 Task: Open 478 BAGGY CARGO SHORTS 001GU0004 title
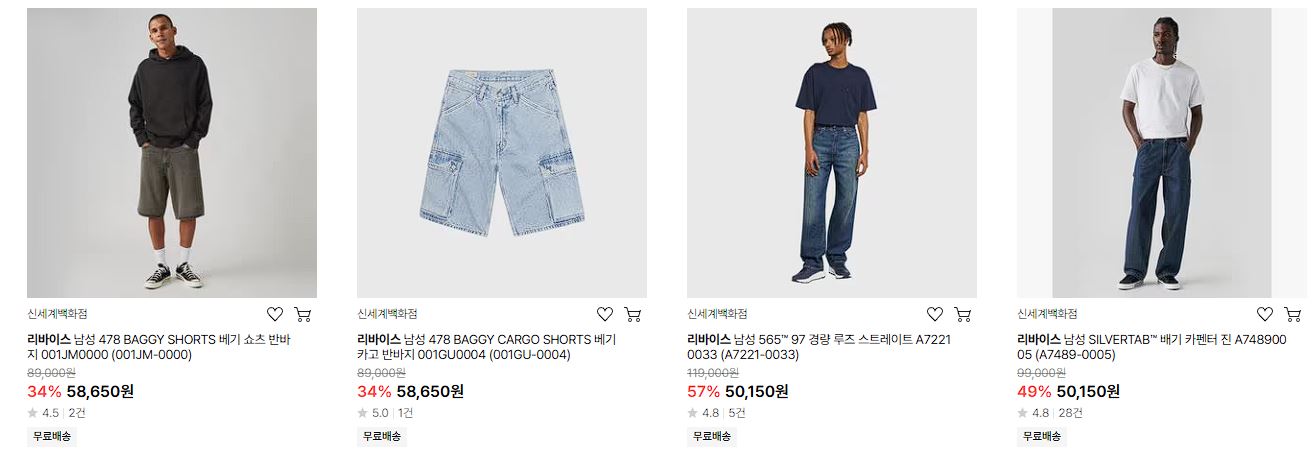point(488,347)
